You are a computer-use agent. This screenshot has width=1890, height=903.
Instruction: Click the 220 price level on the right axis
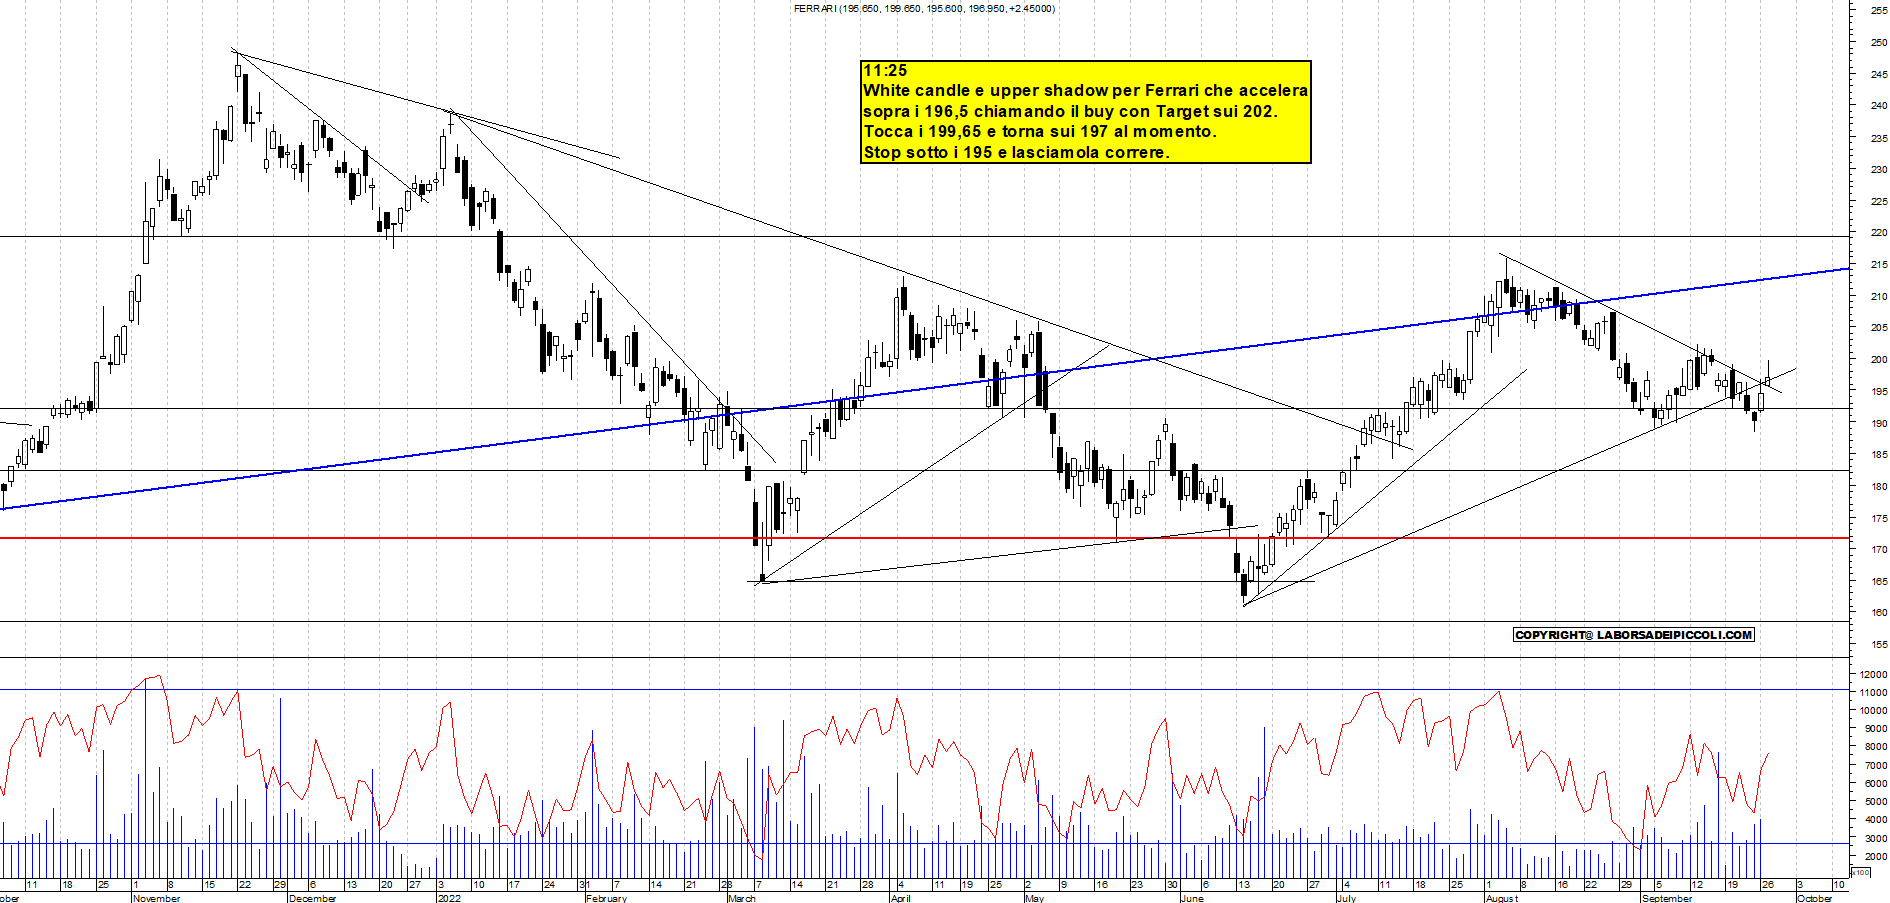point(1878,232)
